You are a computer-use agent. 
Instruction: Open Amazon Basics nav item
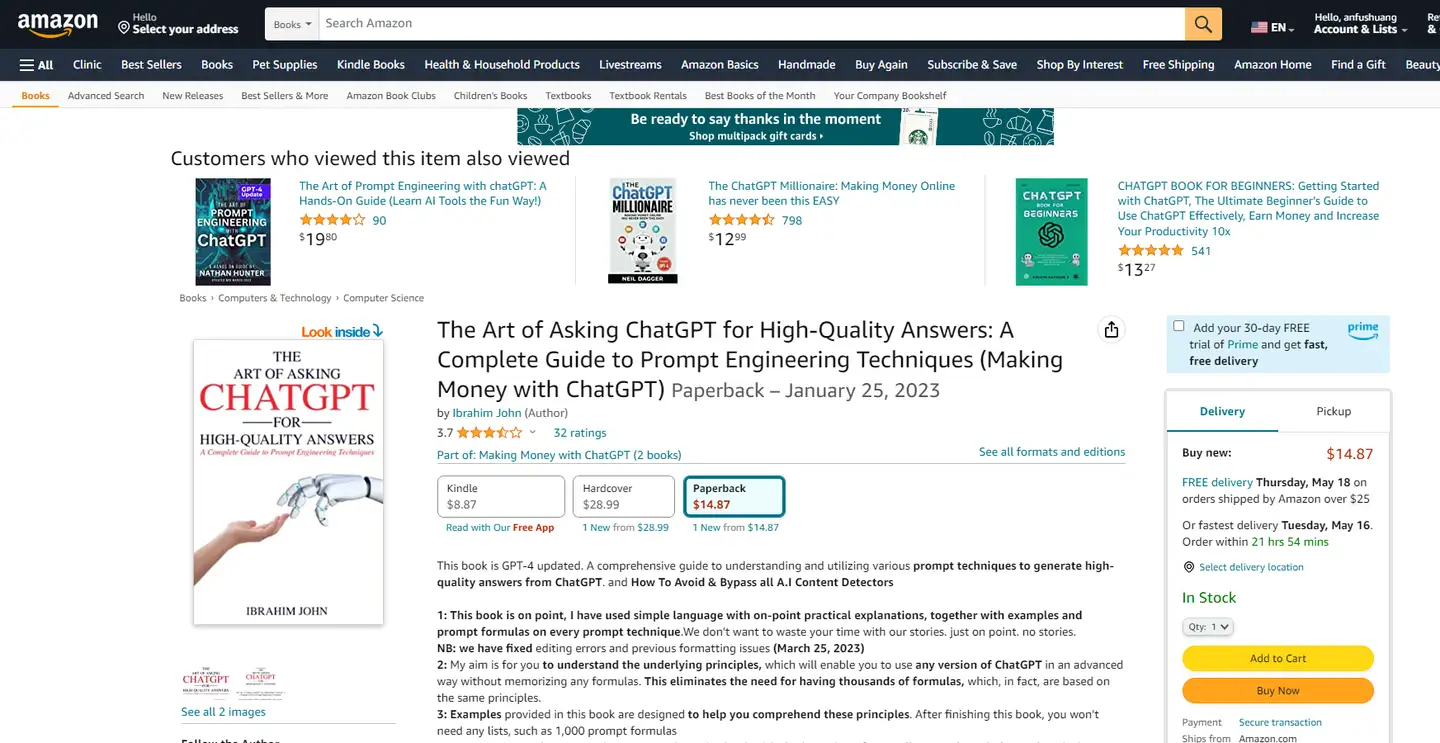(x=720, y=65)
